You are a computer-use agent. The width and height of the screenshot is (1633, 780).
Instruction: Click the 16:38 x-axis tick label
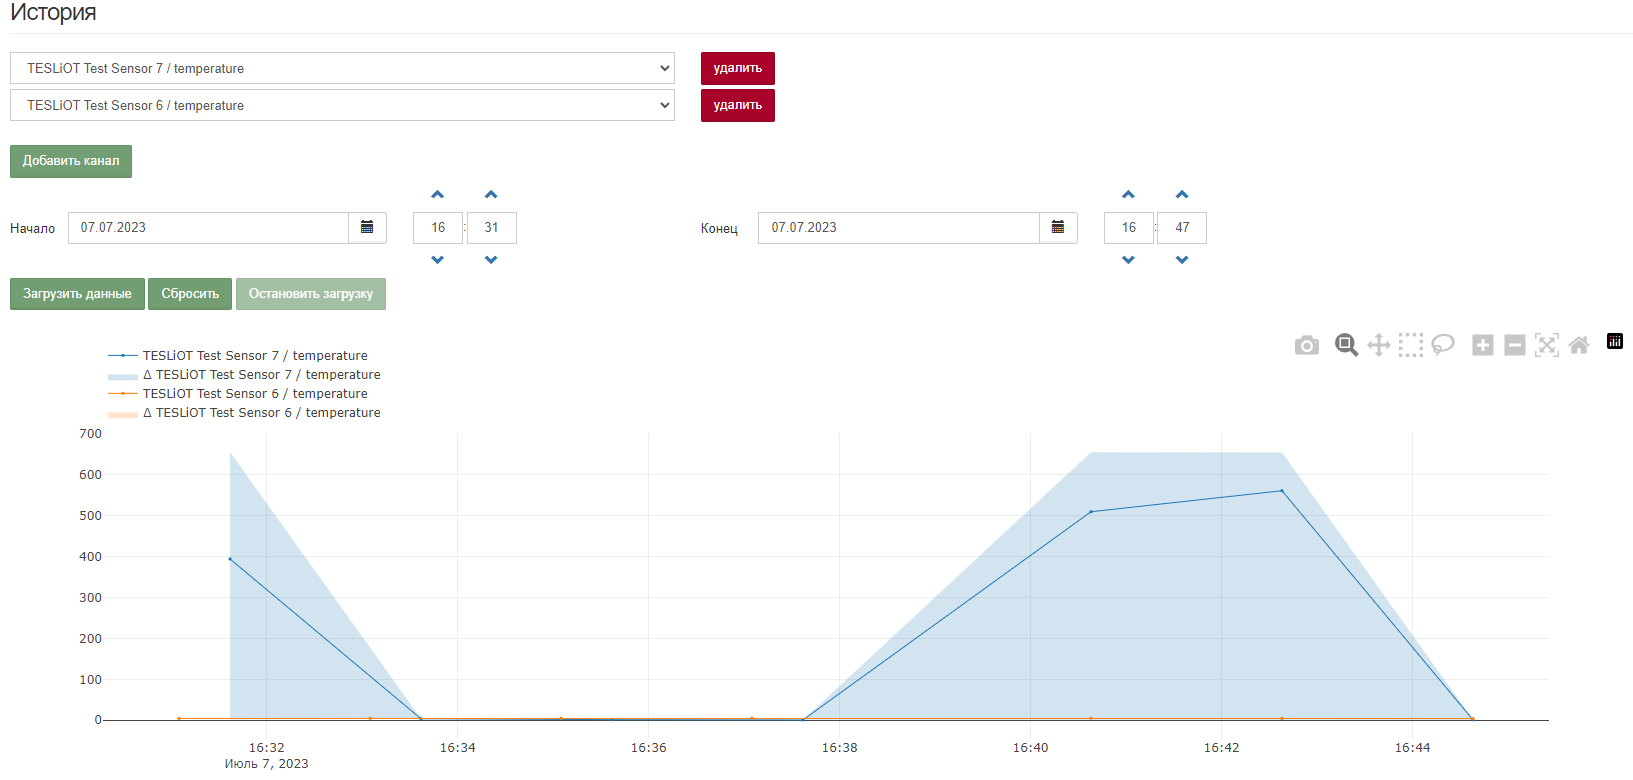click(x=839, y=748)
